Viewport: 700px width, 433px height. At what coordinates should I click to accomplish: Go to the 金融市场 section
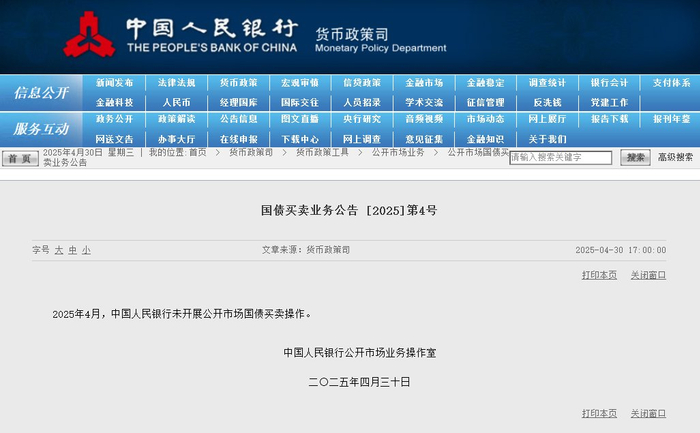coord(424,83)
